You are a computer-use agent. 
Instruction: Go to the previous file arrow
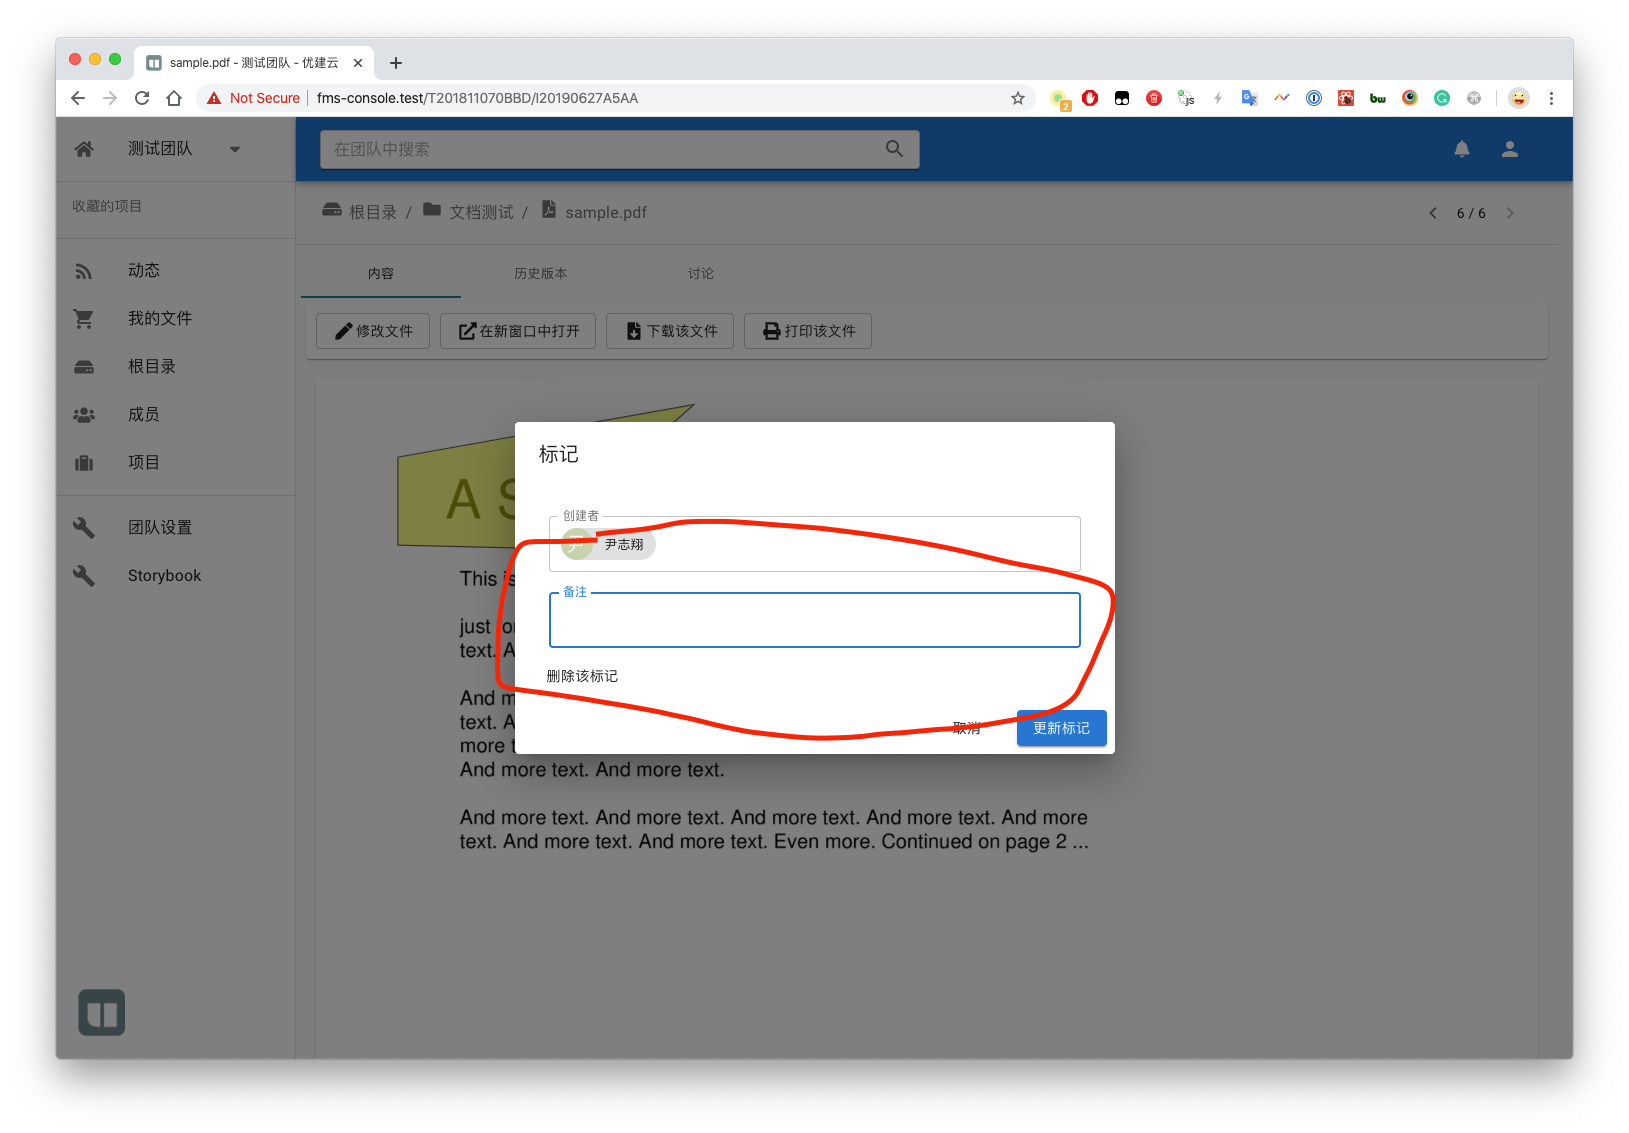tap(1433, 213)
